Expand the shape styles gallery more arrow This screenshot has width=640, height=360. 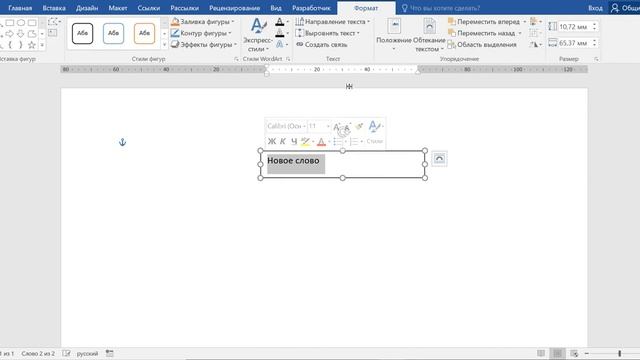point(164,44)
